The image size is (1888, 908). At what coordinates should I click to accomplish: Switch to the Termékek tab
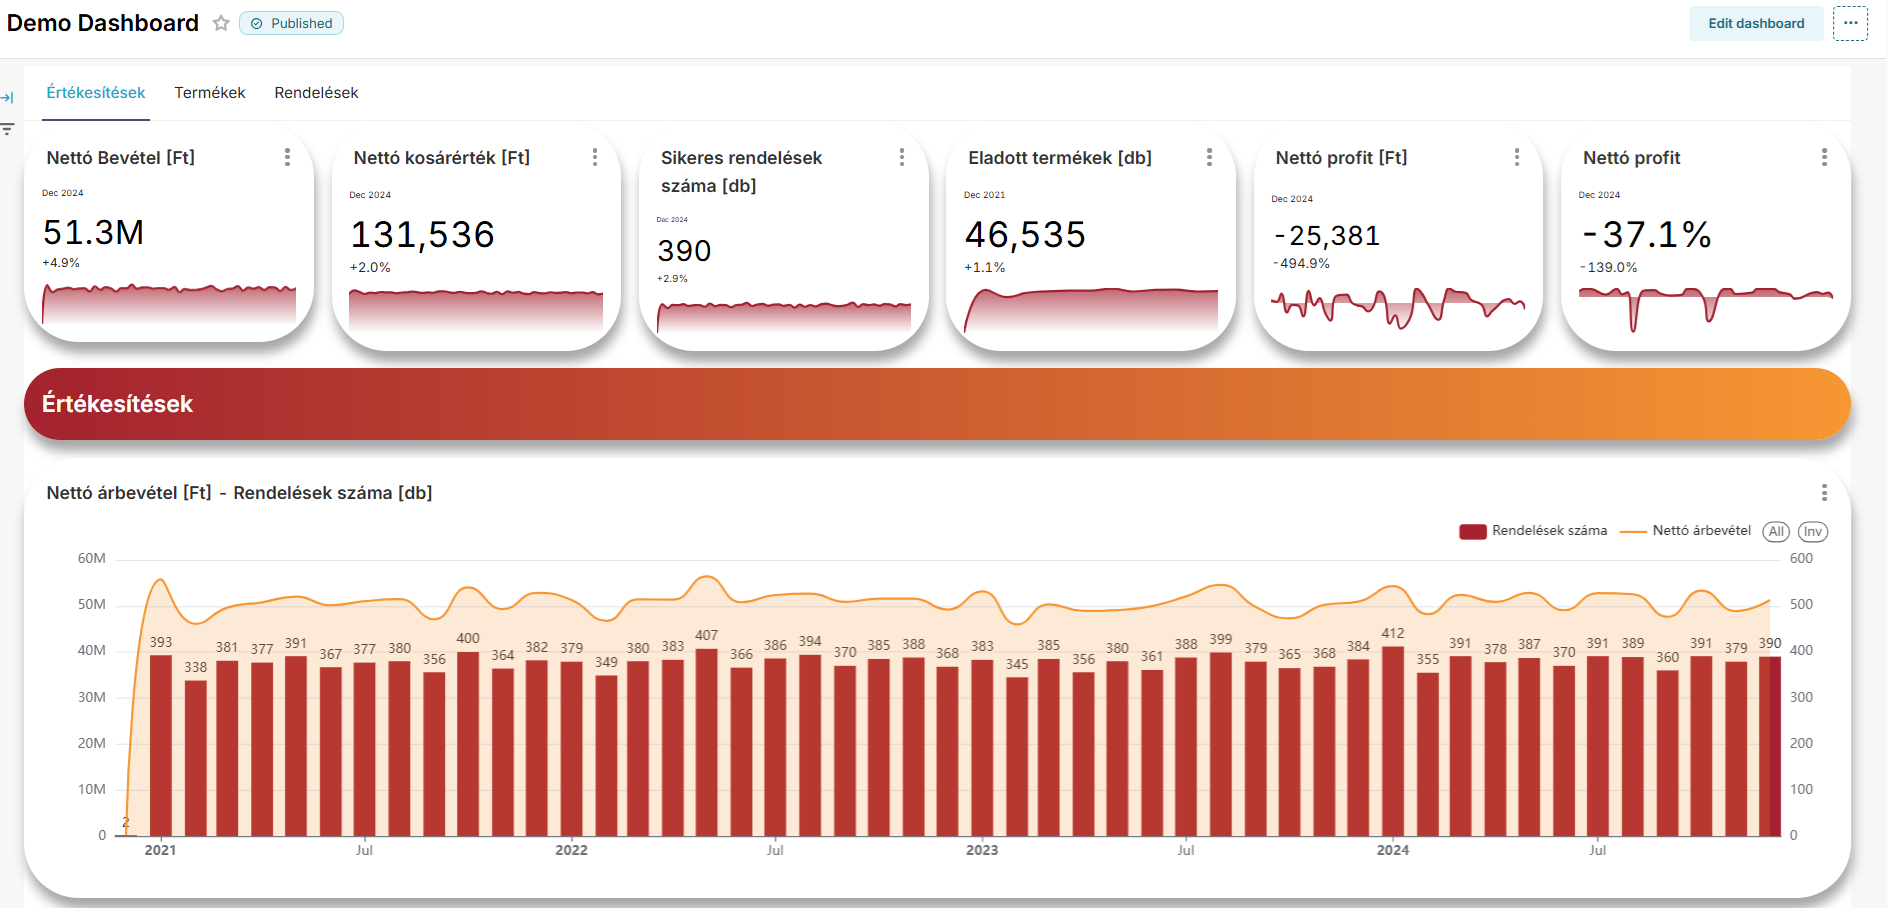coord(209,92)
